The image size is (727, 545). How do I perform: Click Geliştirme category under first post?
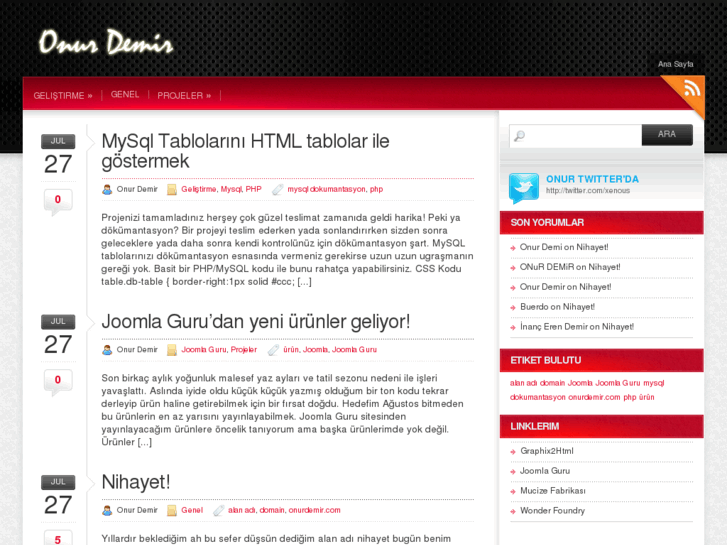(198, 189)
